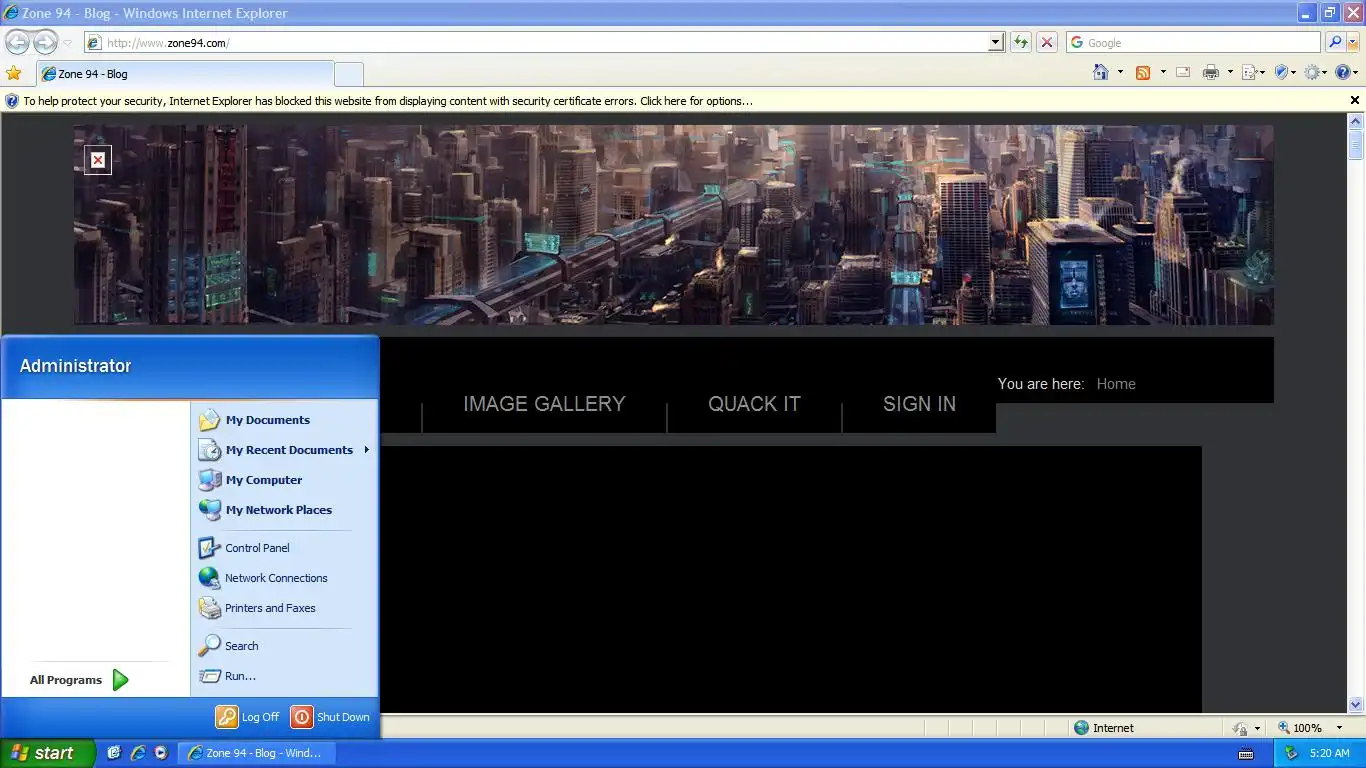
Task: Click the orange RSS Feeds icon
Action: [1143, 72]
